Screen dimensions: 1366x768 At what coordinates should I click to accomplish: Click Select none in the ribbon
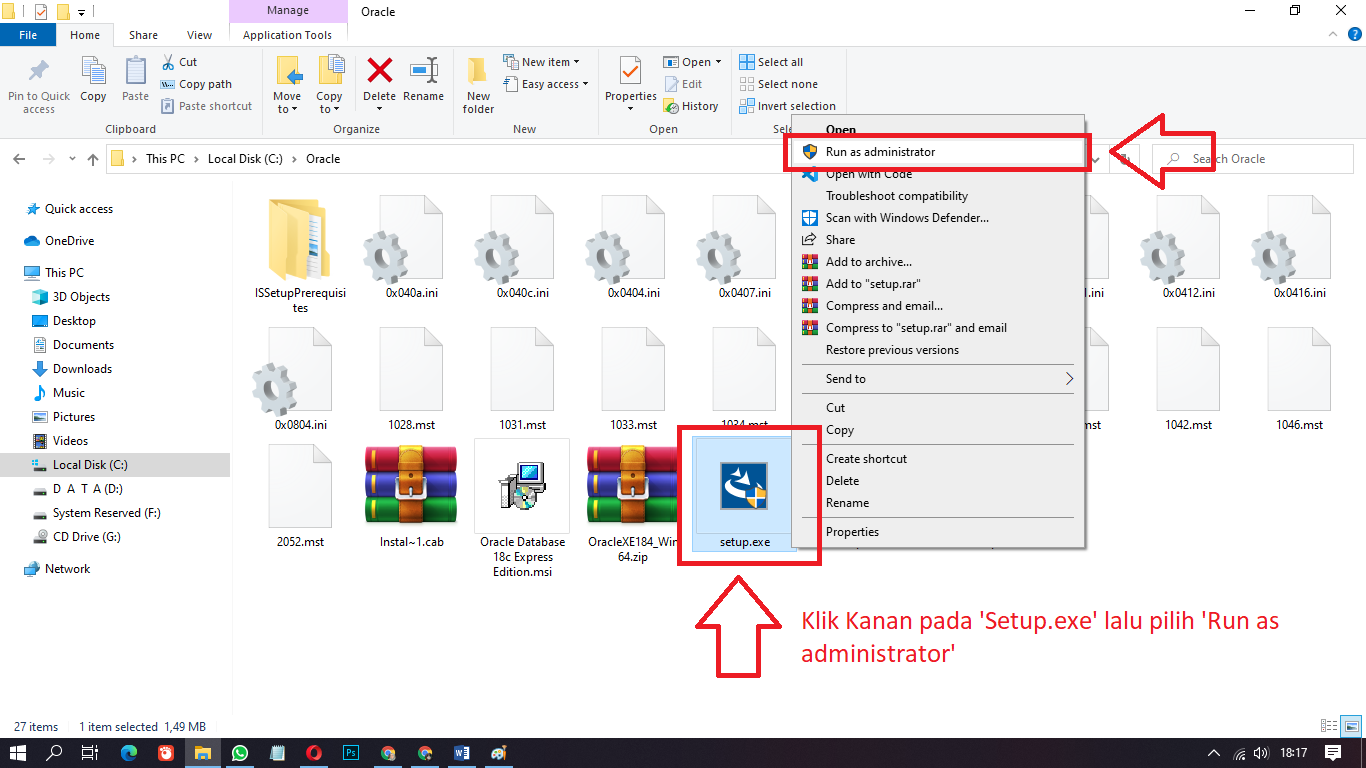pos(778,84)
